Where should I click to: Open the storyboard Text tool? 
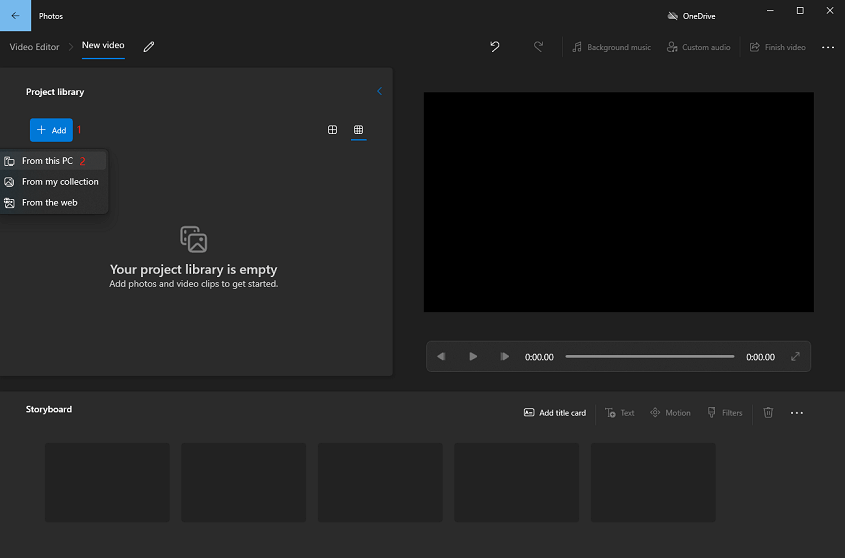[620, 412]
